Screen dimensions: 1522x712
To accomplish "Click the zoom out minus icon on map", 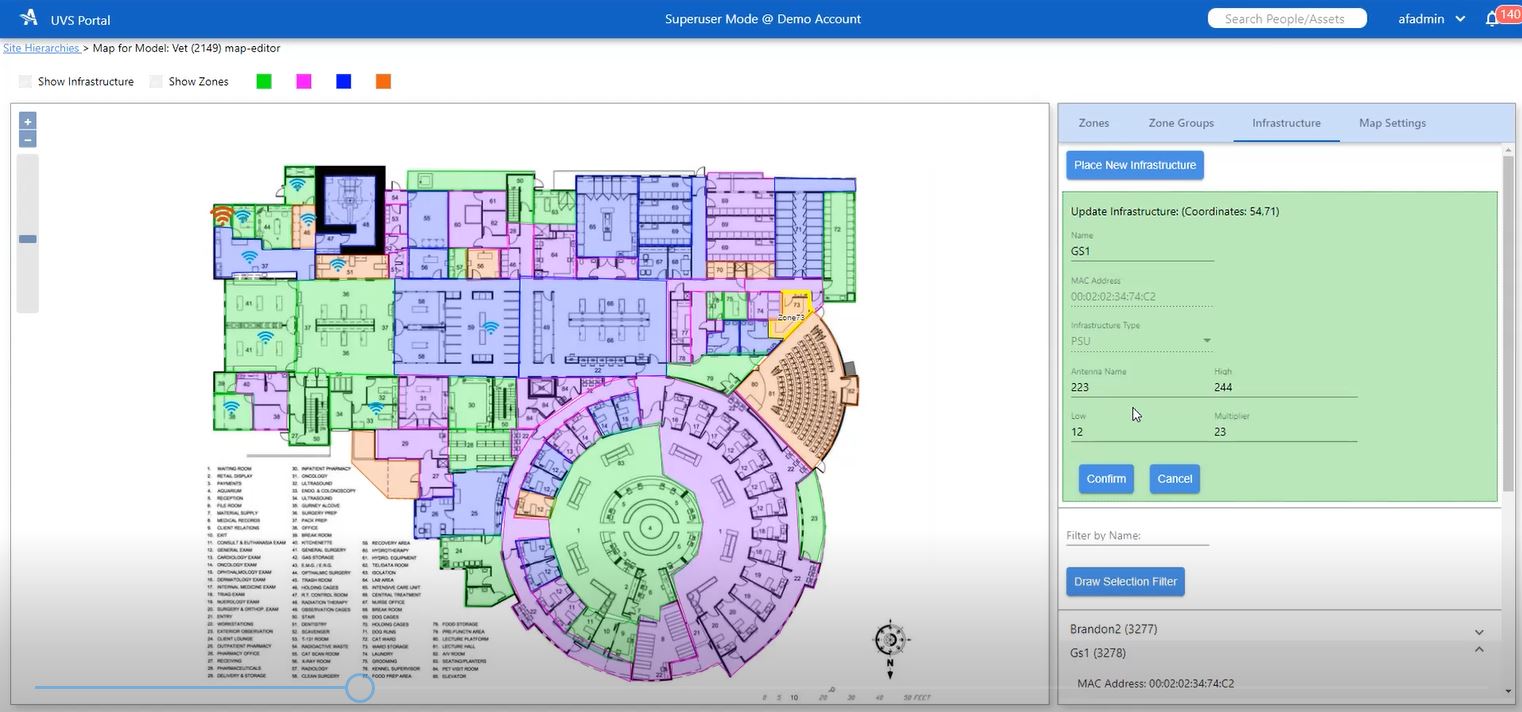I will click(27, 139).
